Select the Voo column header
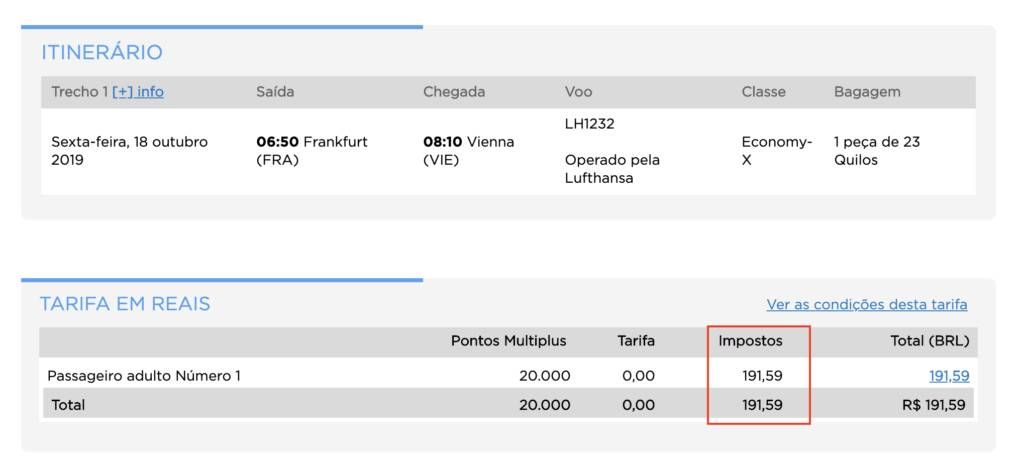1024x470 pixels. click(579, 92)
